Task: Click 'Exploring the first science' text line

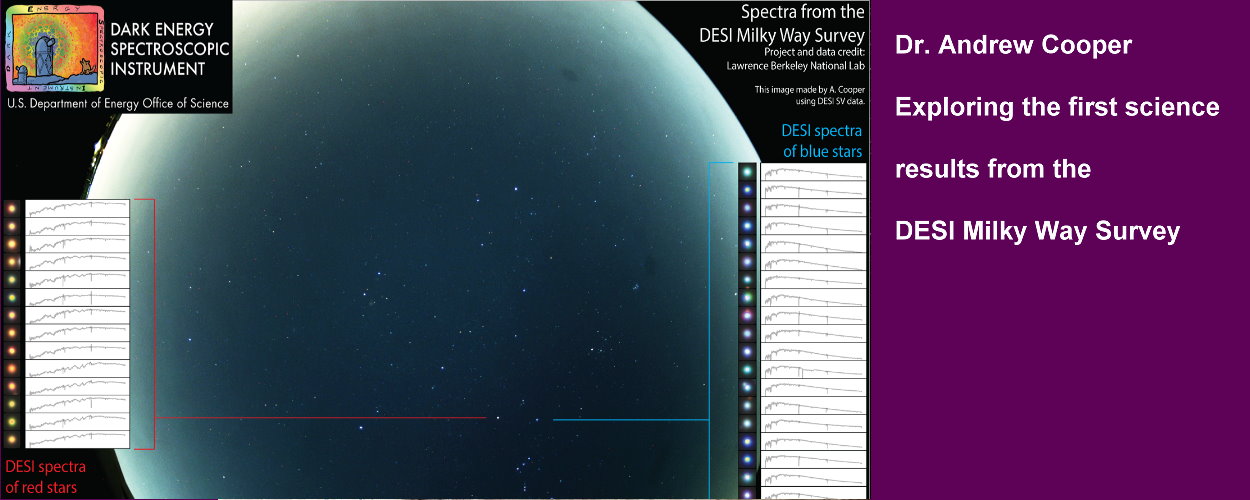Action: pos(1057,107)
